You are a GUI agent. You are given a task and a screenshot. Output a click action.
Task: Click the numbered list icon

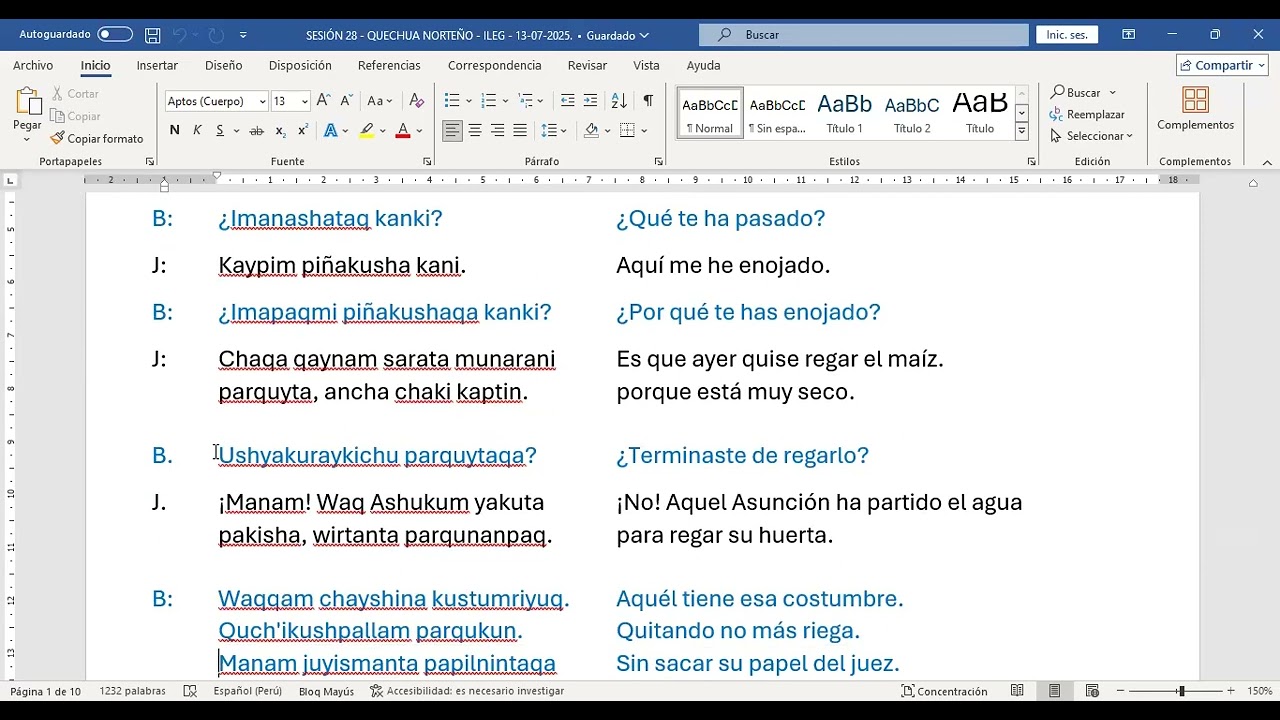pos(488,101)
